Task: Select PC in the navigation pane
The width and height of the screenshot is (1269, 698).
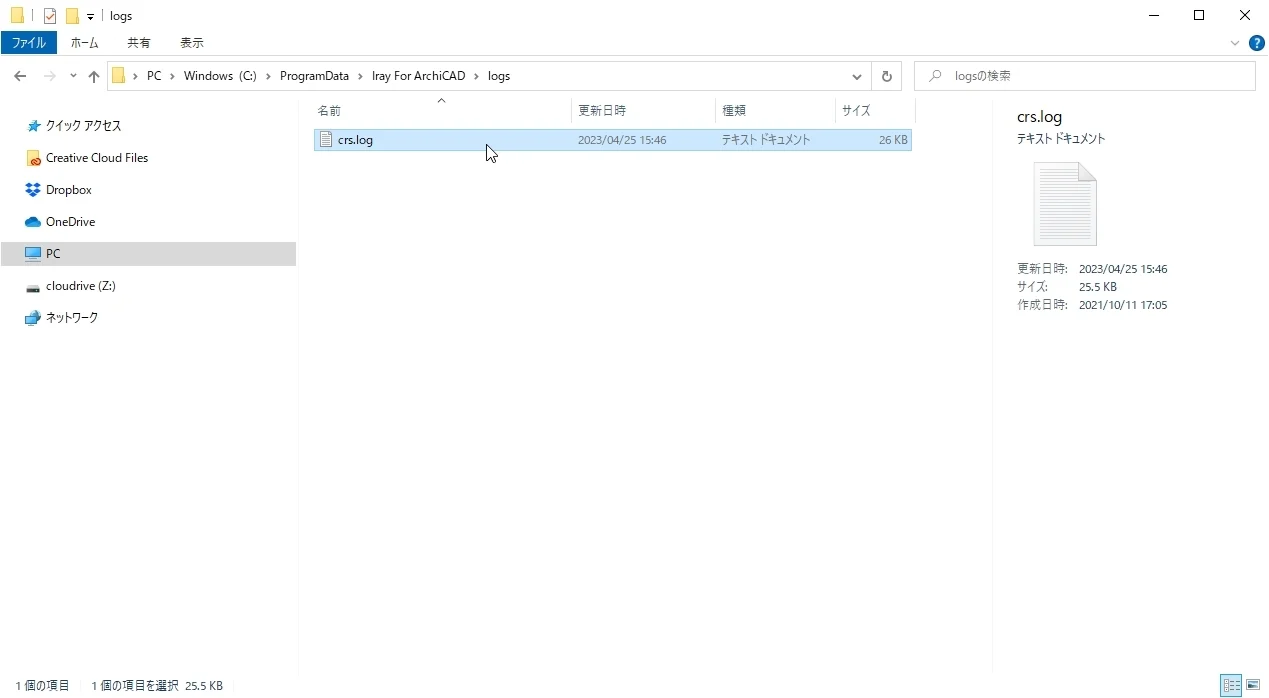Action: [148, 254]
